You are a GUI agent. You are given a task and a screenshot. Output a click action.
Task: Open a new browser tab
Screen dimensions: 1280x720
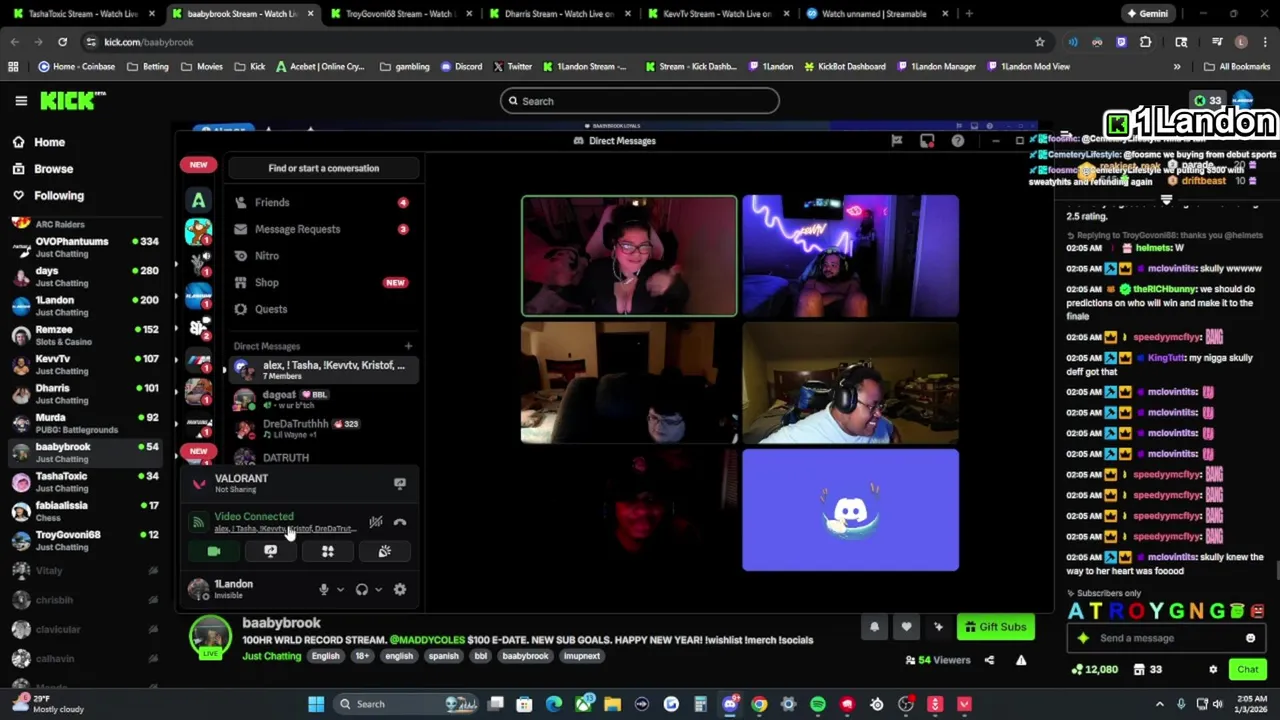click(x=969, y=14)
